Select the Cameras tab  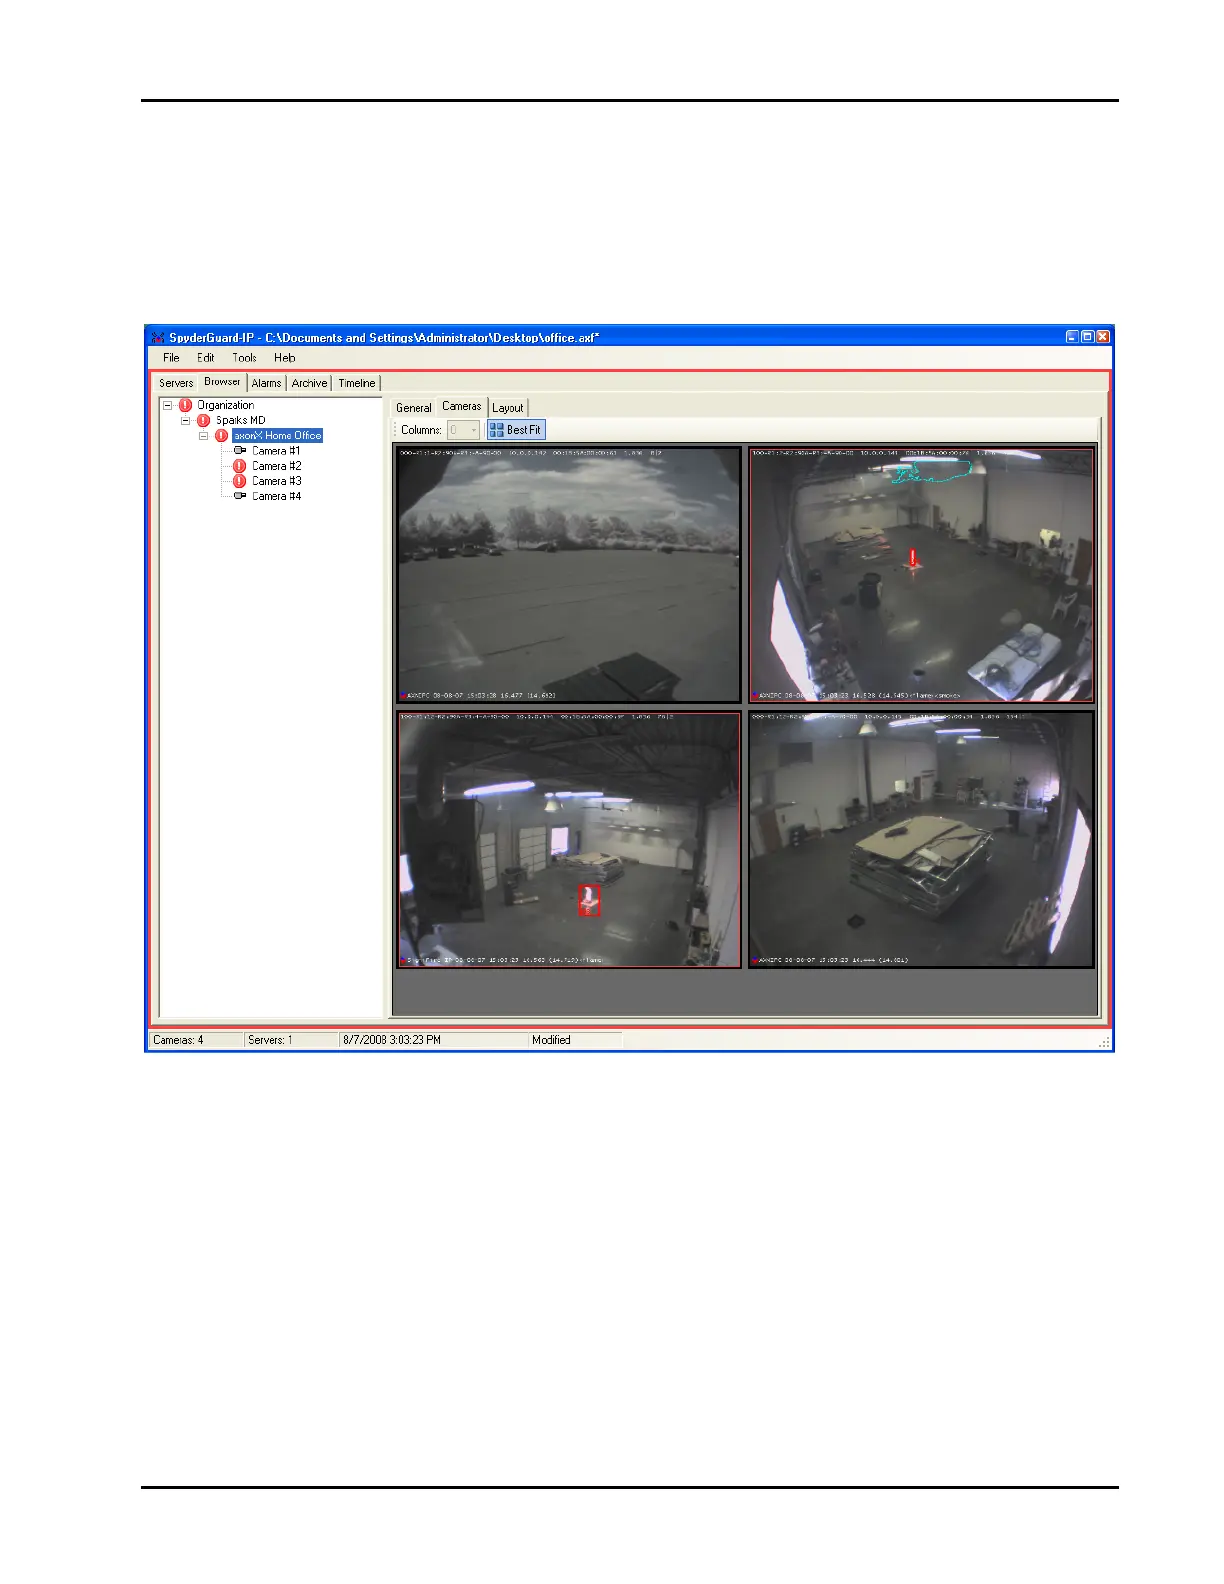[462, 406]
